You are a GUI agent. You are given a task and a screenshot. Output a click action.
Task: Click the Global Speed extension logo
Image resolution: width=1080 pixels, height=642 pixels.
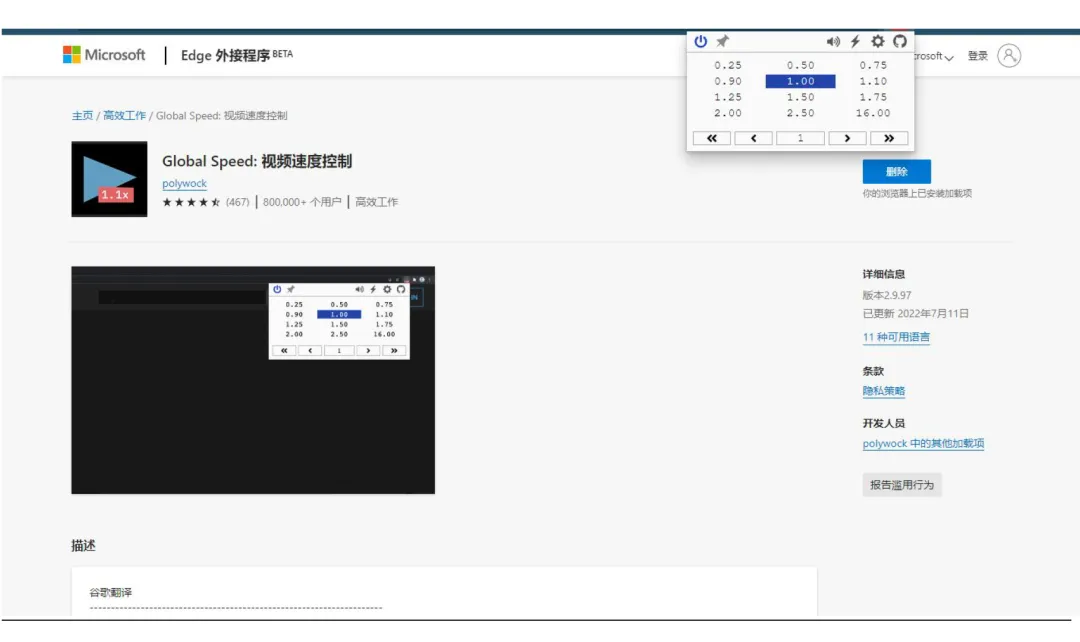[x=110, y=179]
